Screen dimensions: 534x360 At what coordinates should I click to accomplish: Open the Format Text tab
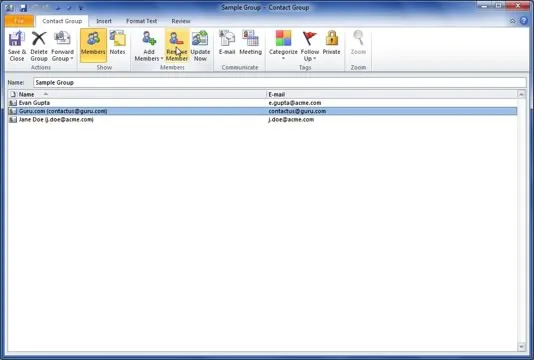[141, 21]
